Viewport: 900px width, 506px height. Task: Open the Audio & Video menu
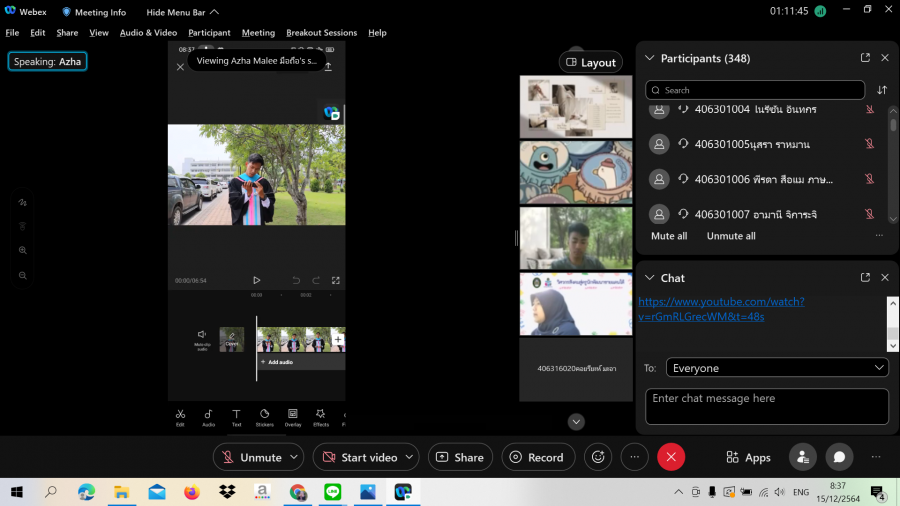coord(148,32)
